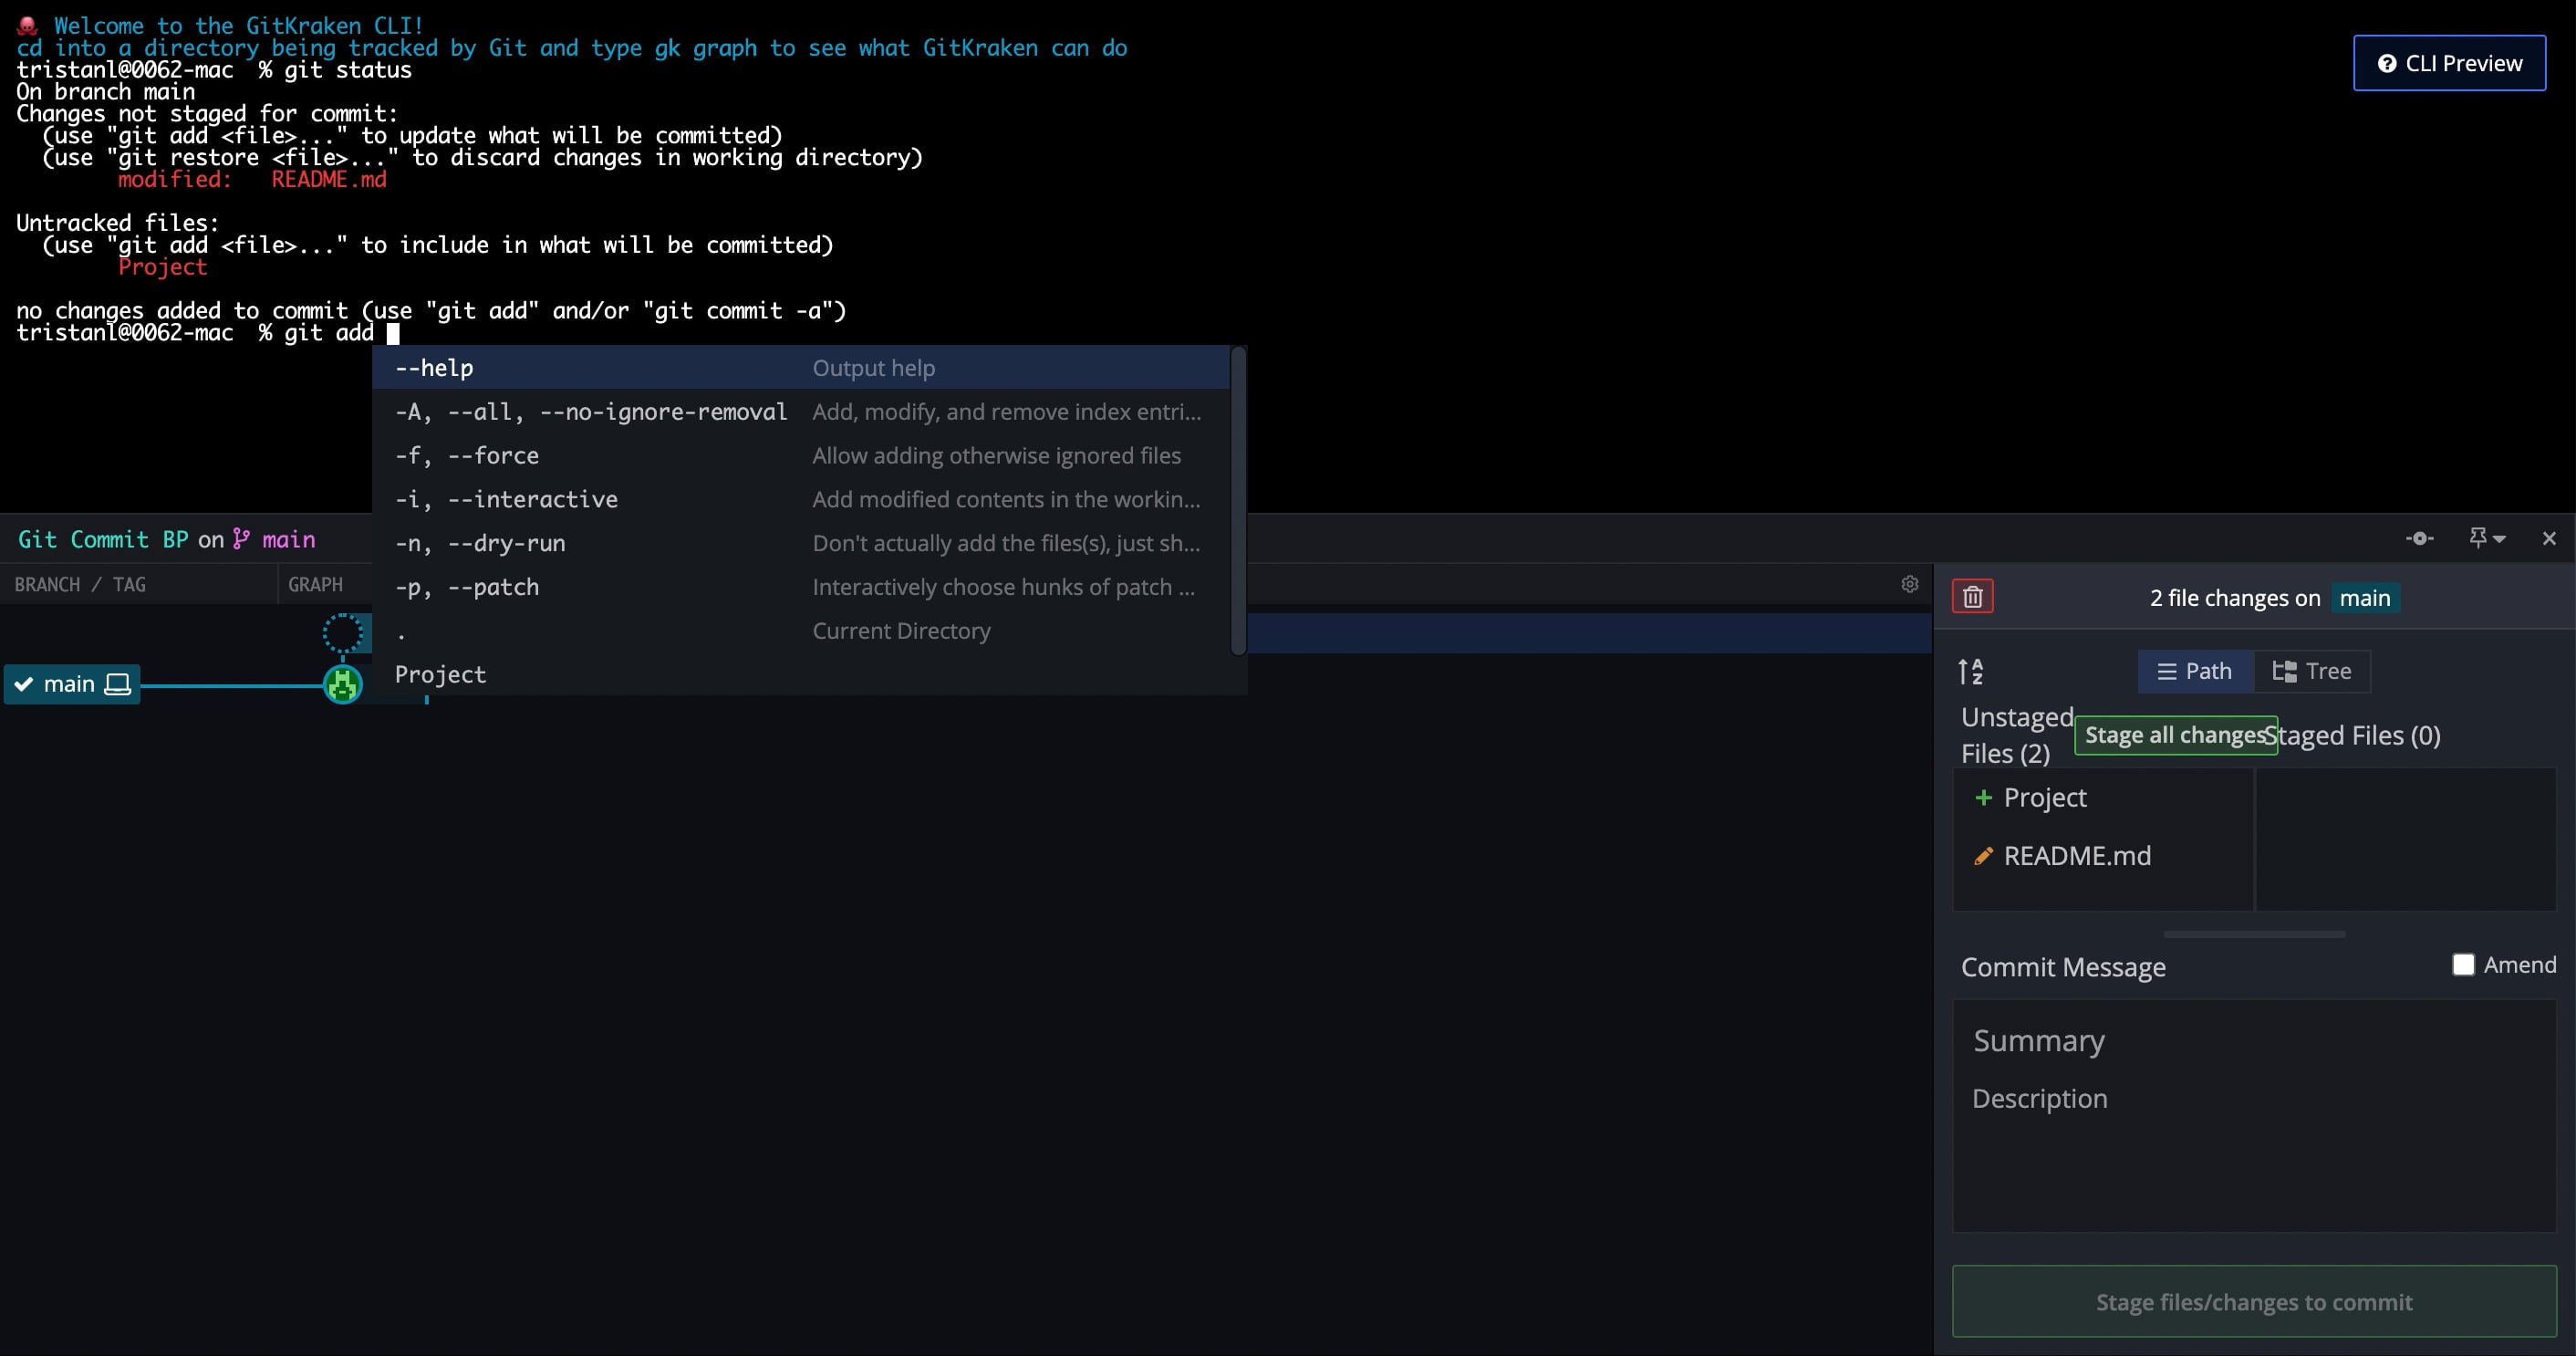The width and height of the screenshot is (2576, 1356).
Task: Enable the Amend checkbox
Action: (x=2462, y=964)
